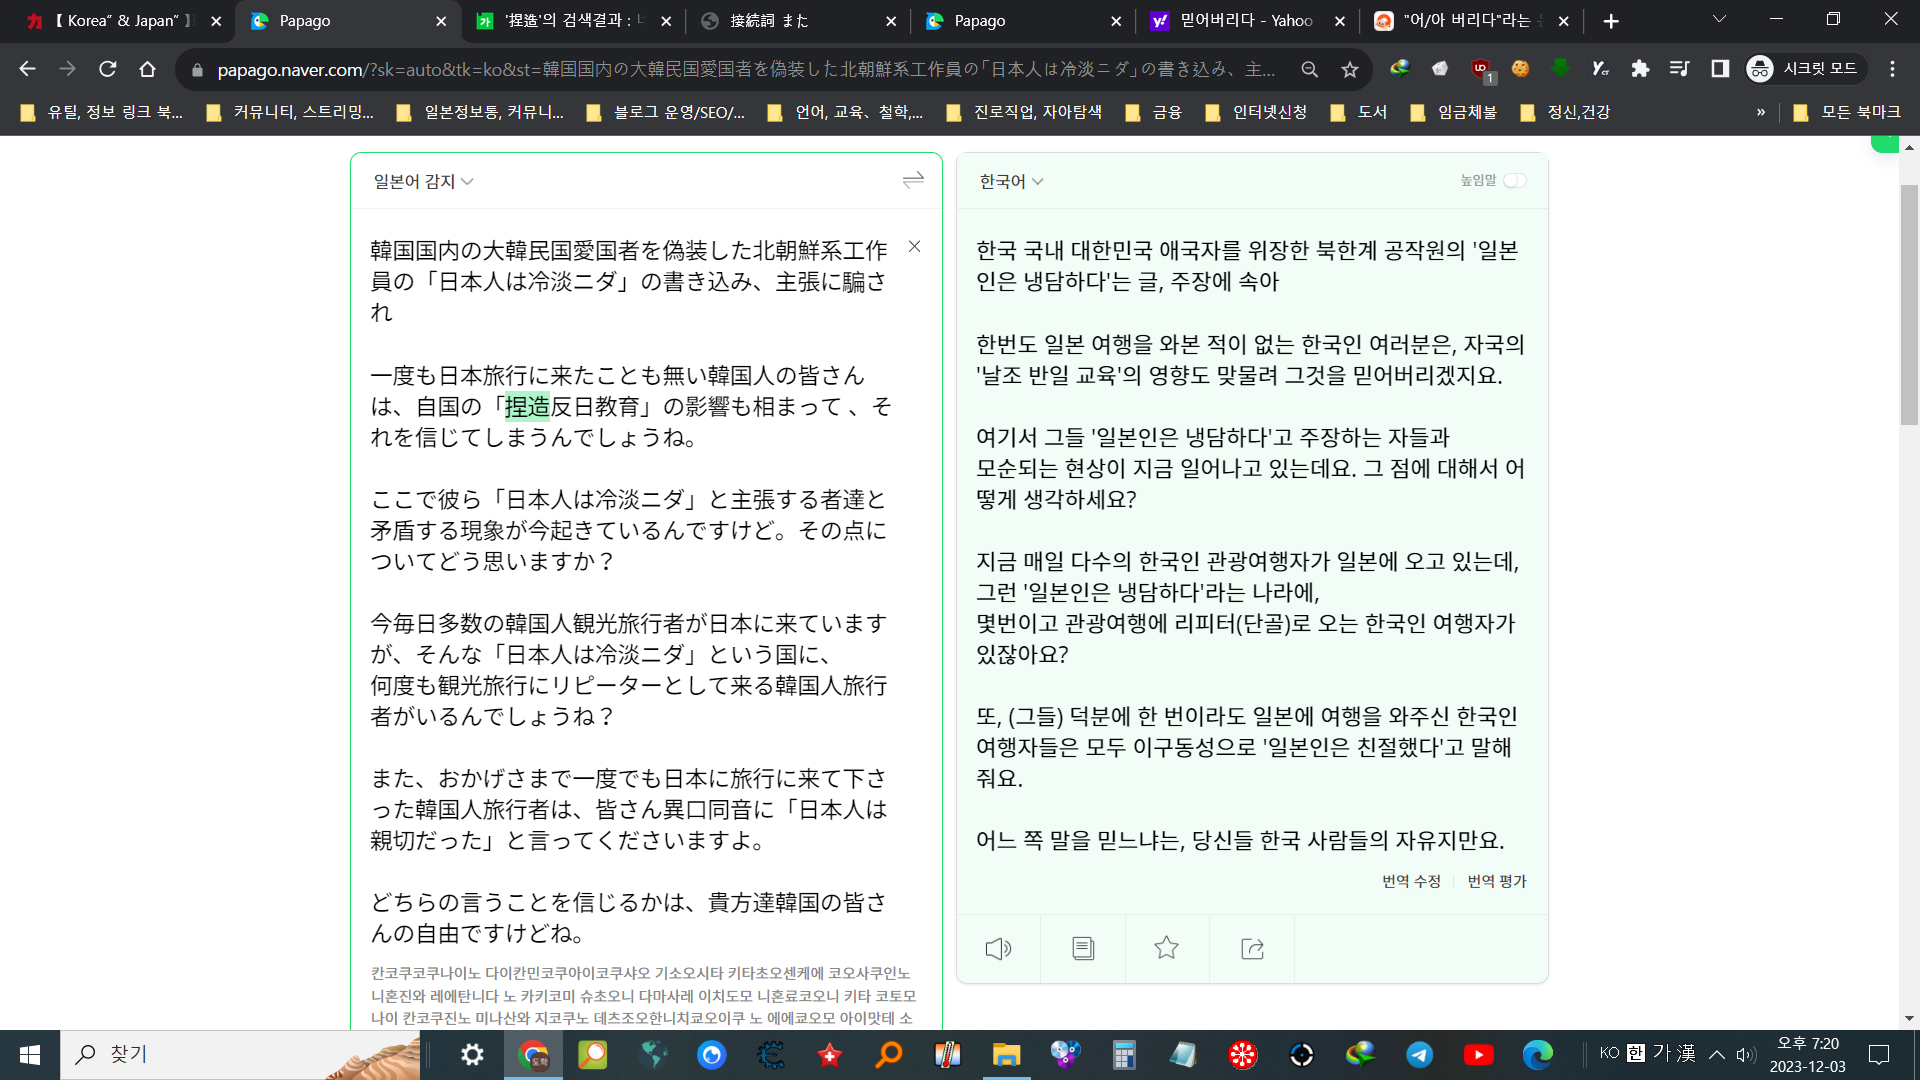Viewport: 1920px width, 1080px height.
Task: Toggle the 높임말 honorific switch
Action: click(x=1514, y=181)
